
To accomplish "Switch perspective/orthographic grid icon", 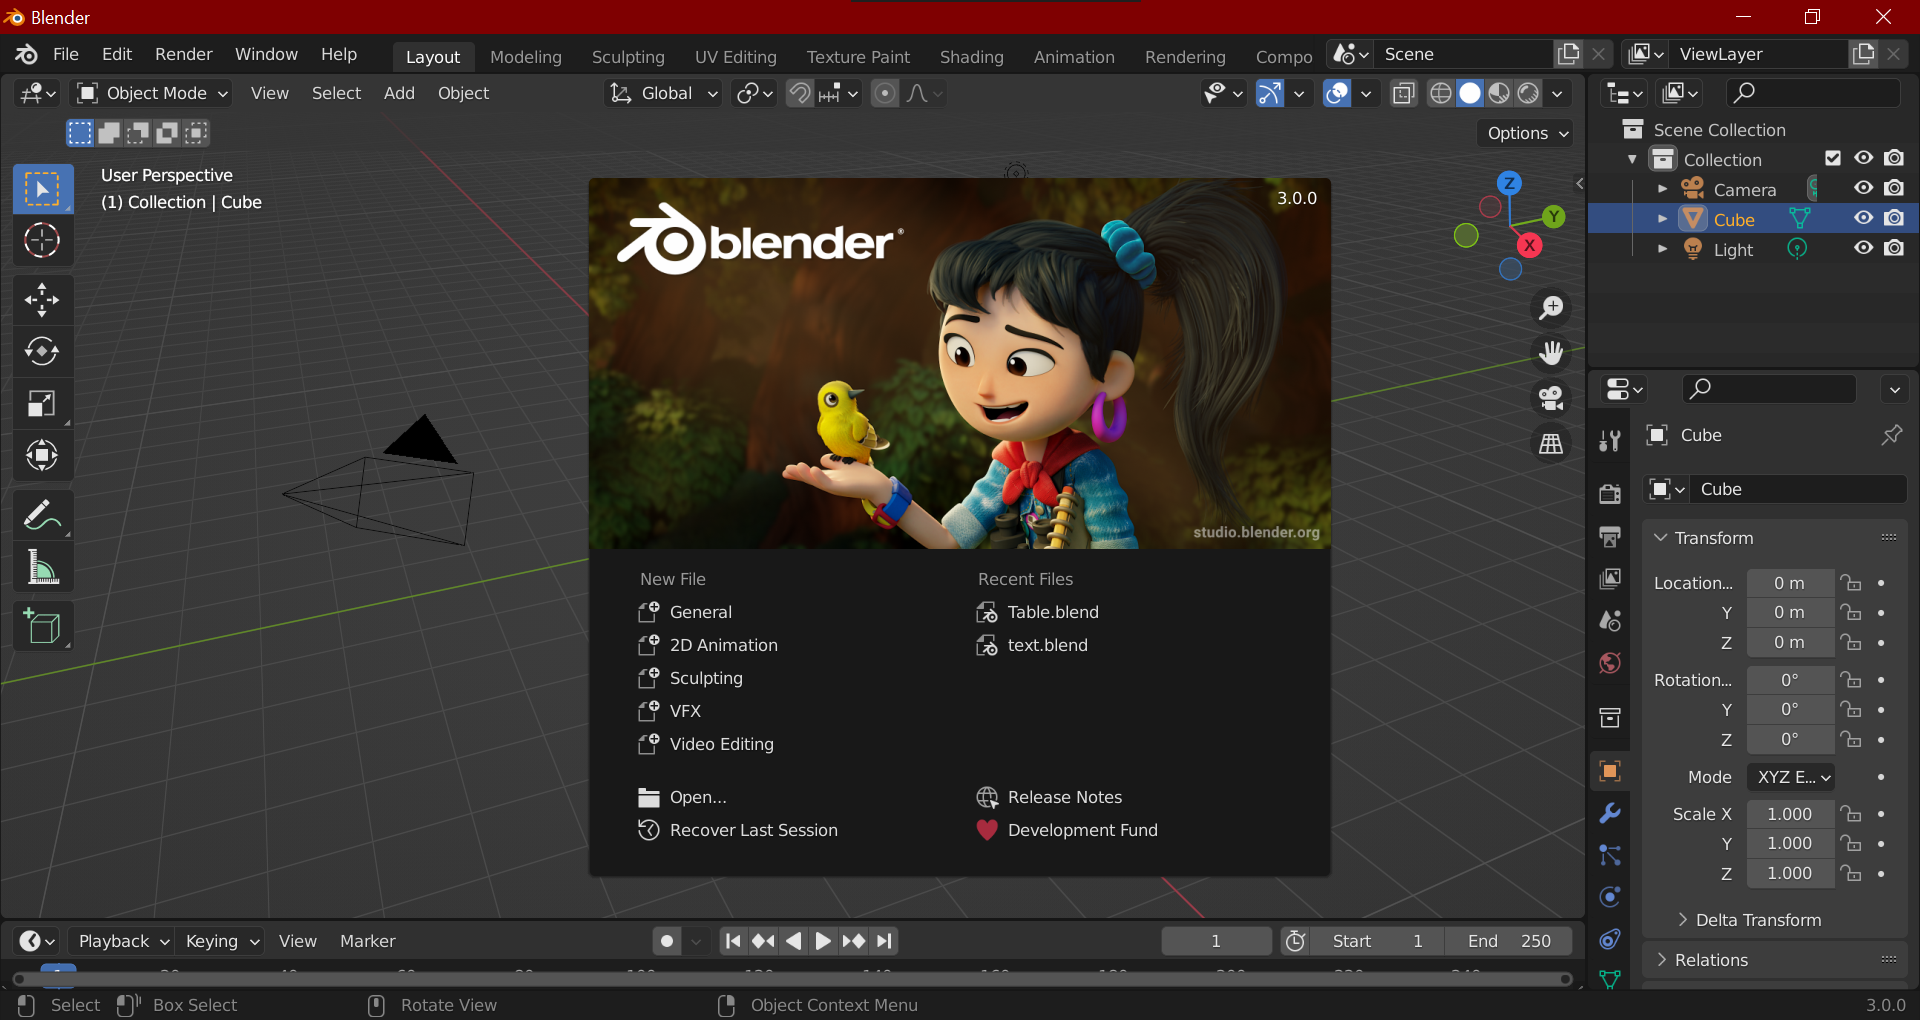I will [1551, 443].
